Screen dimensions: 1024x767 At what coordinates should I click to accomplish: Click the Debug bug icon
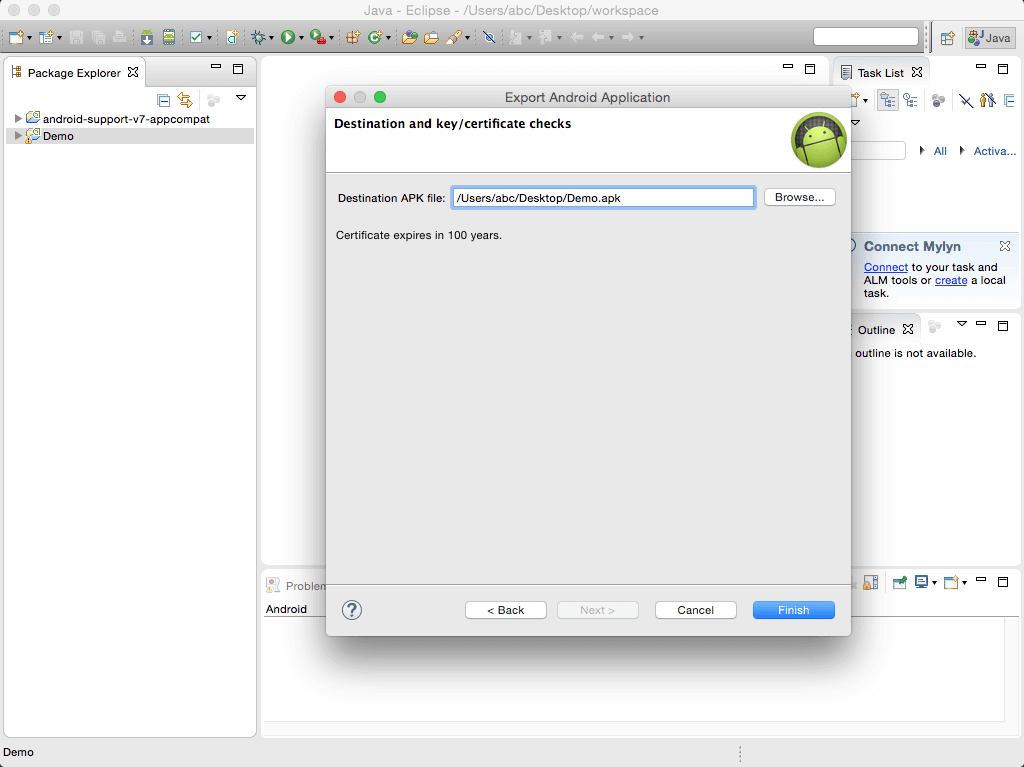click(x=259, y=37)
